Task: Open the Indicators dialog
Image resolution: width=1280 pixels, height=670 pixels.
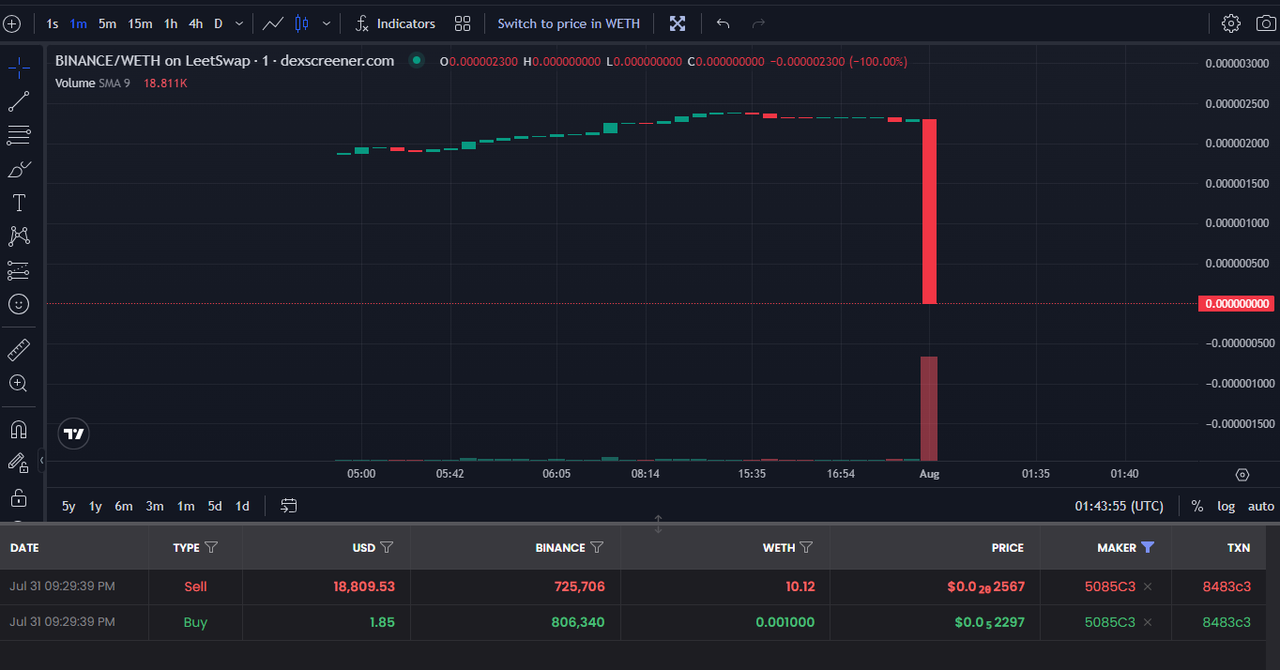Action: [x=396, y=23]
